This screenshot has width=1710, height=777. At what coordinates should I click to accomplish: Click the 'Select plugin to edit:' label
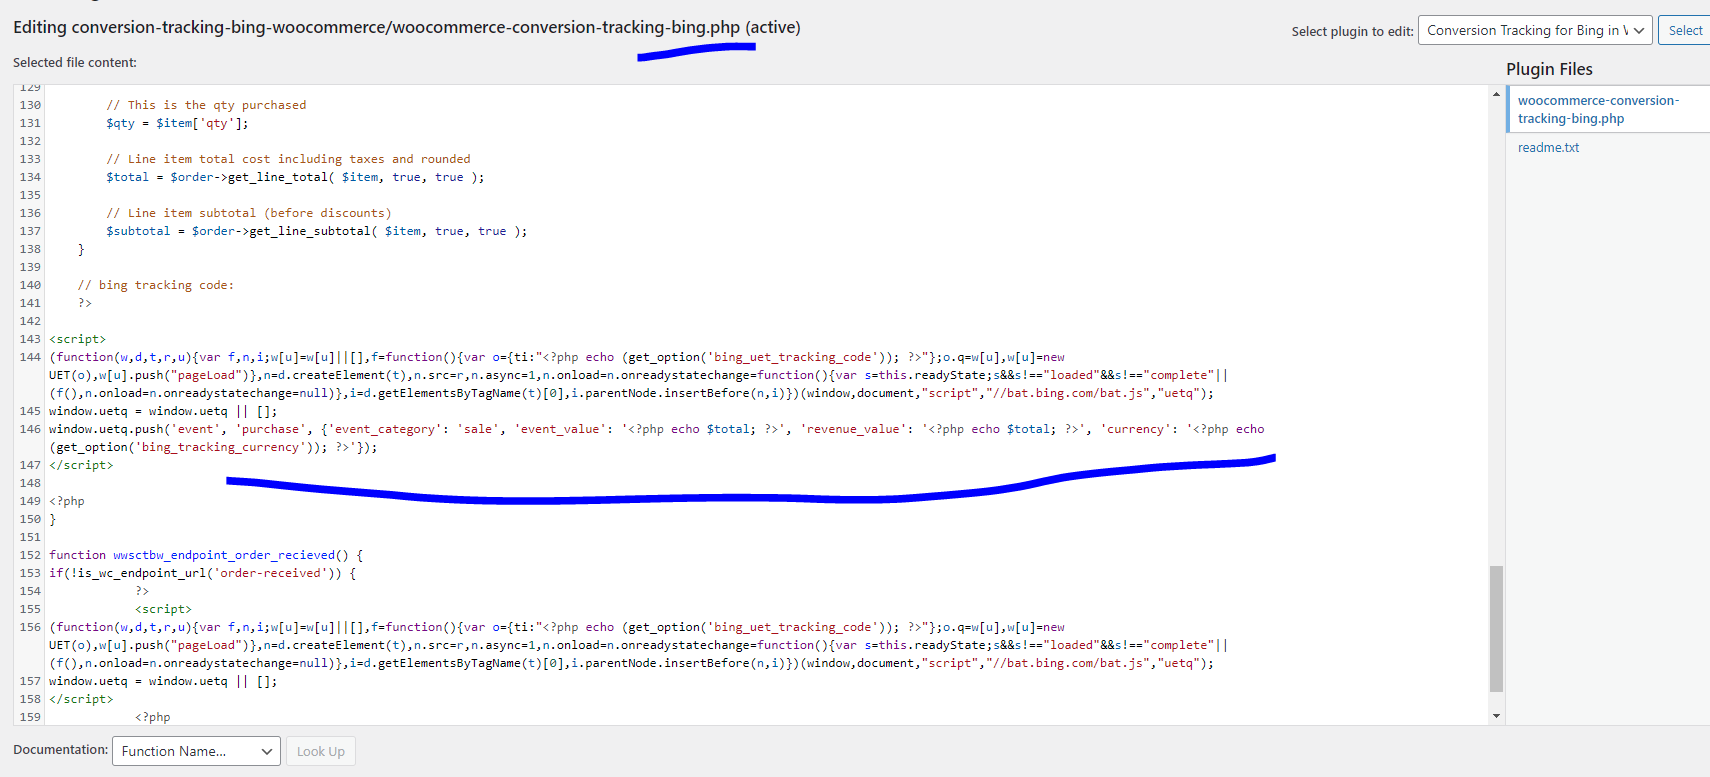pos(1352,31)
